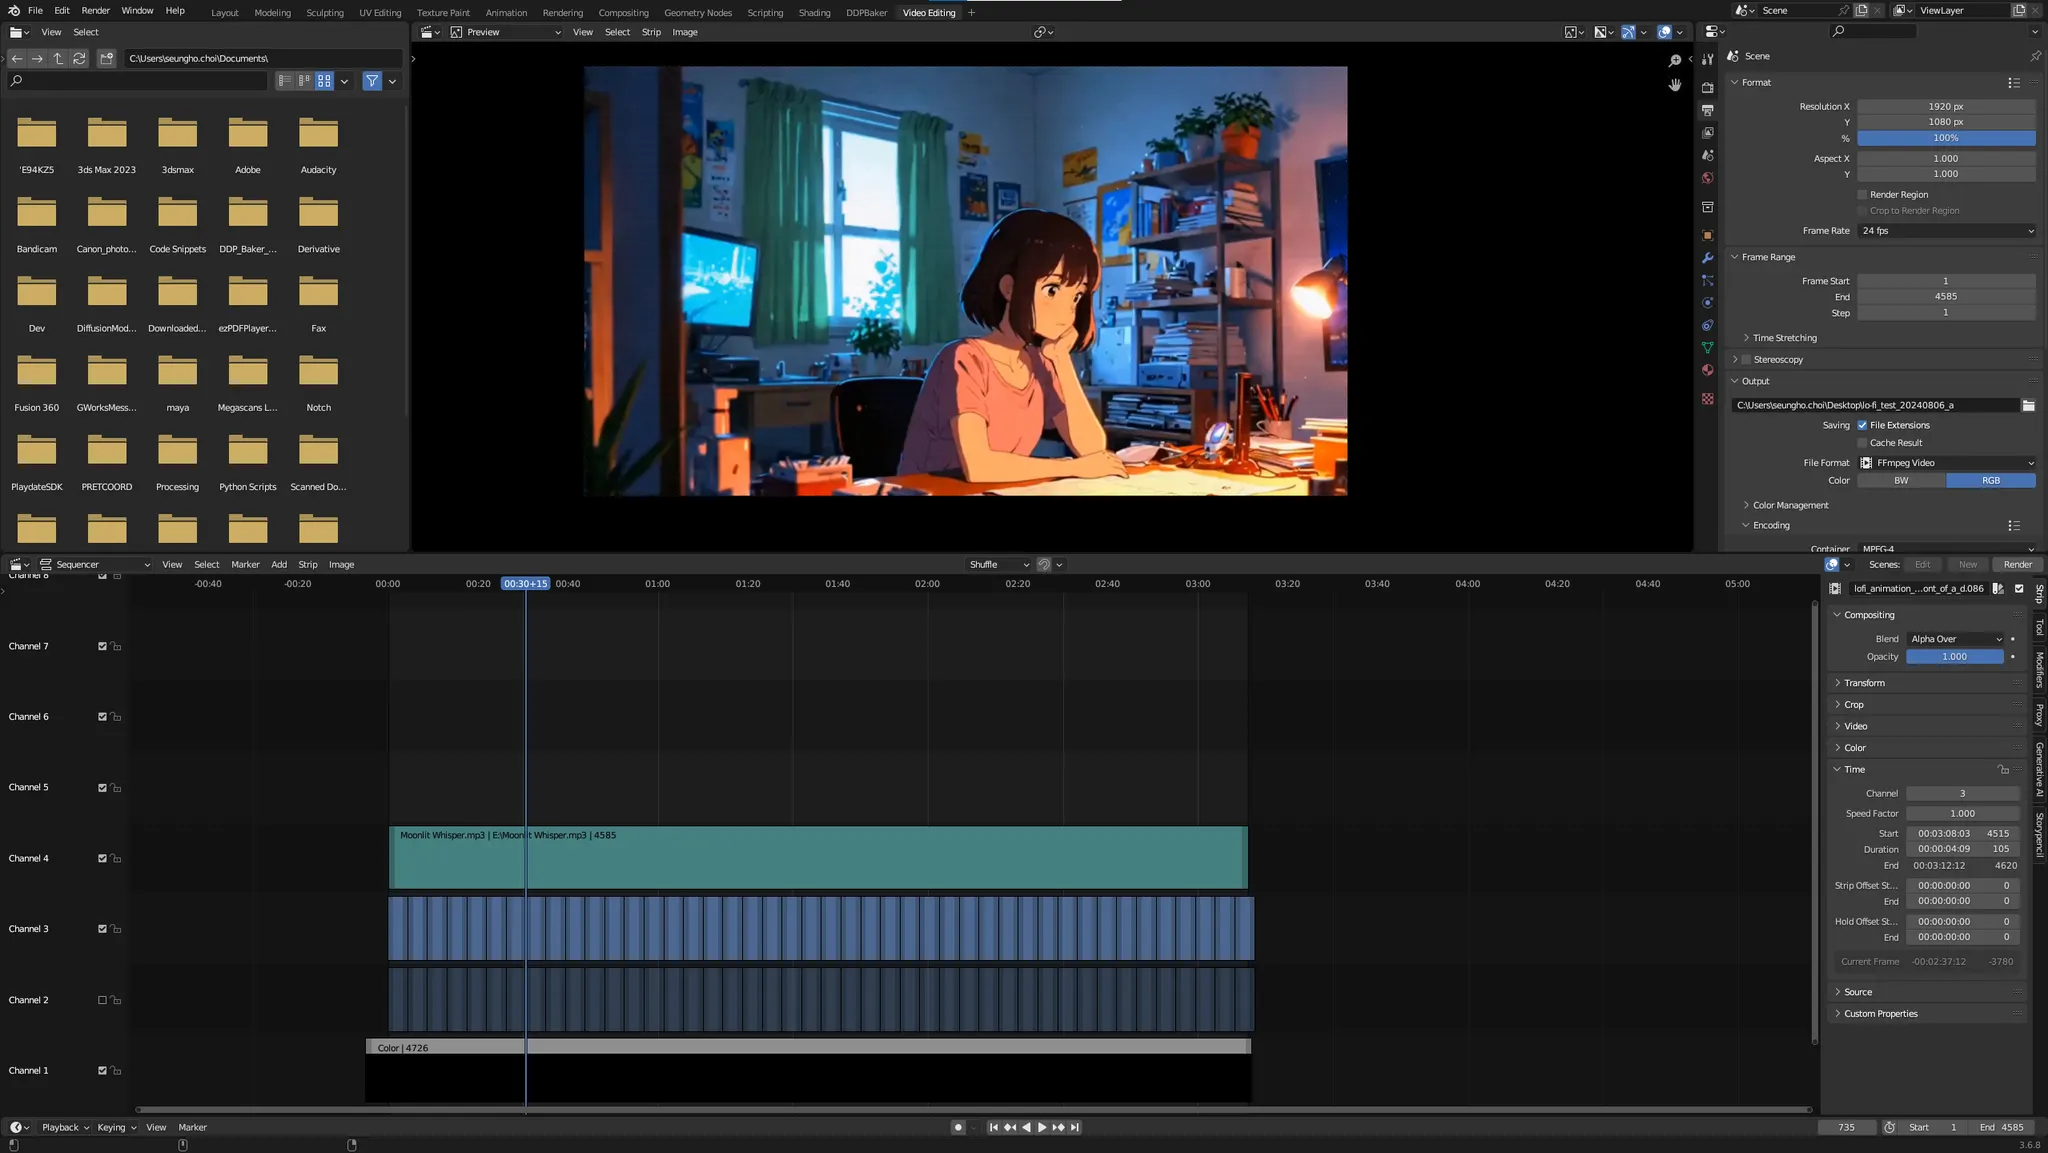Click the file browser filter icon

pyautogui.click(x=372, y=81)
